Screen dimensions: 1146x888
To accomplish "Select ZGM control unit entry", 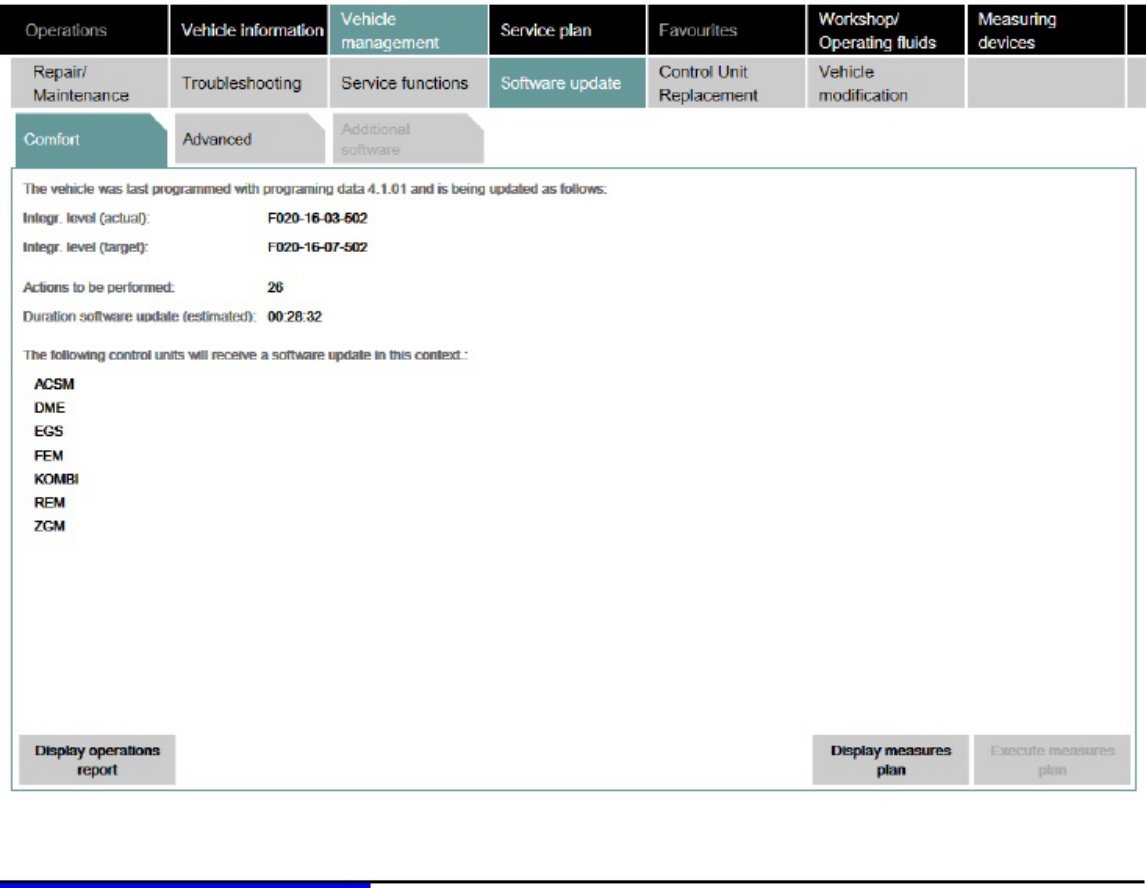I will point(50,525).
